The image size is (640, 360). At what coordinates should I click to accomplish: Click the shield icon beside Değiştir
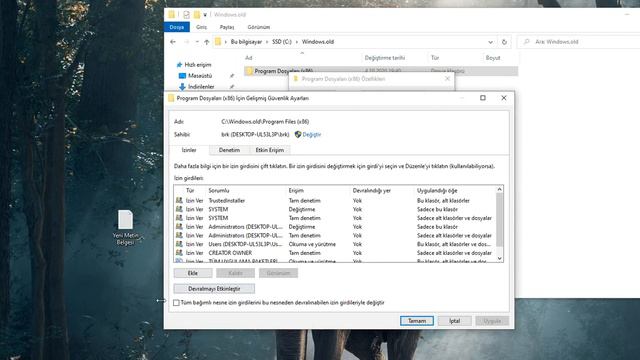click(298, 134)
